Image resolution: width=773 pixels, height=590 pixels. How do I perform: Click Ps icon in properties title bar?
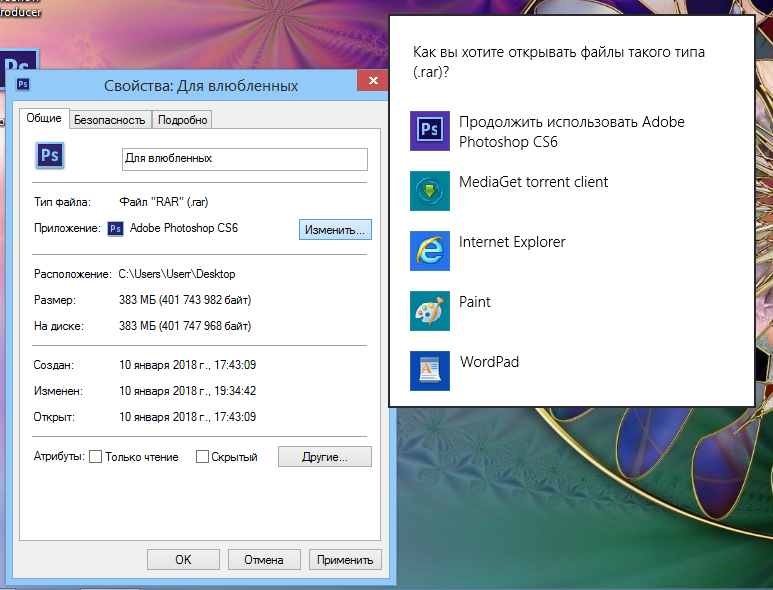click(x=23, y=84)
